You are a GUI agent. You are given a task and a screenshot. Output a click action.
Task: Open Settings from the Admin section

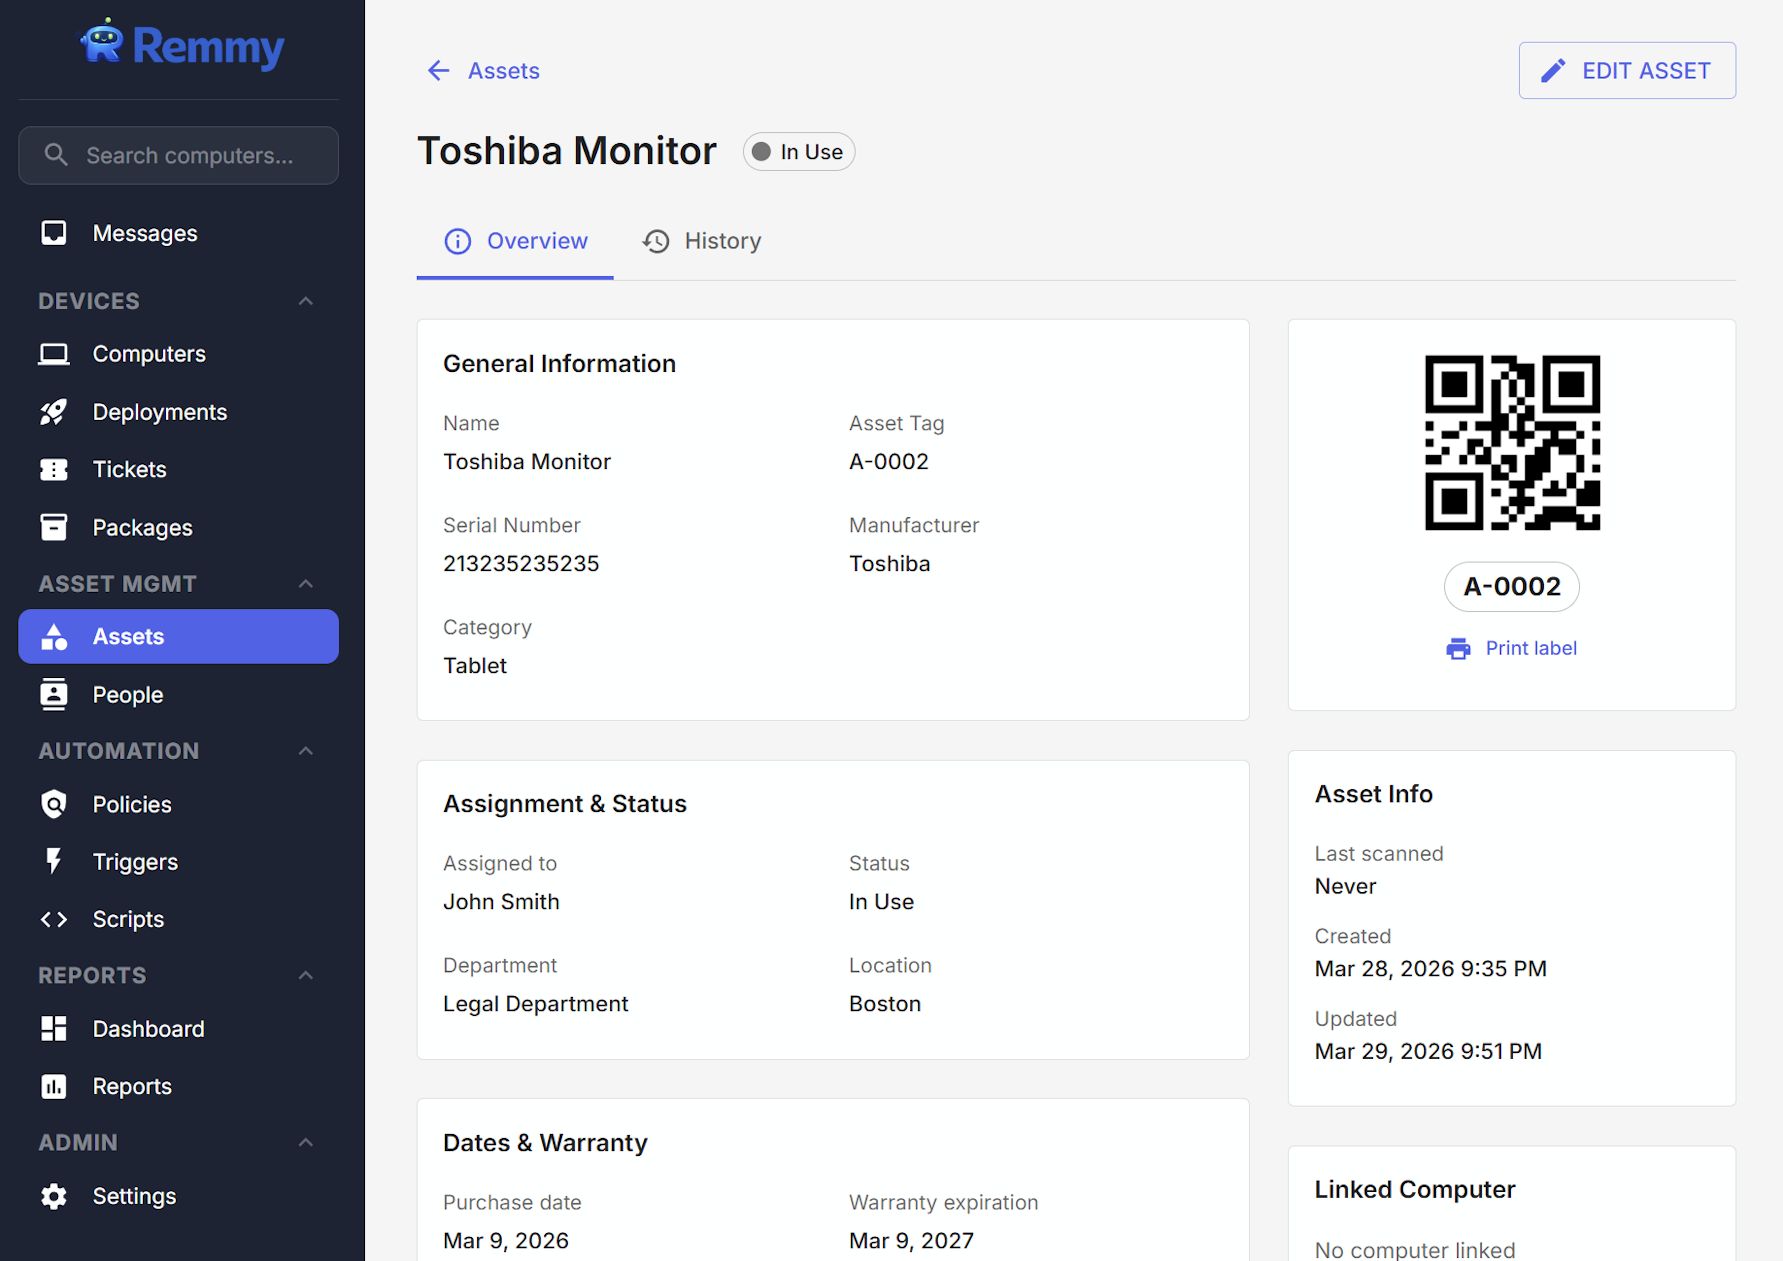[133, 1196]
